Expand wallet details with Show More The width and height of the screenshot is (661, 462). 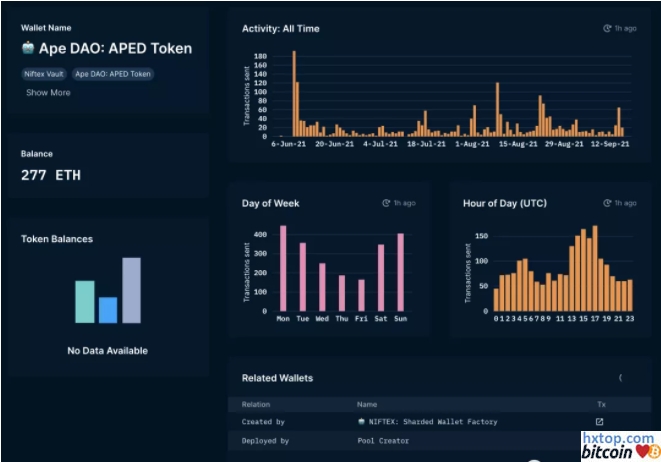coord(48,93)
